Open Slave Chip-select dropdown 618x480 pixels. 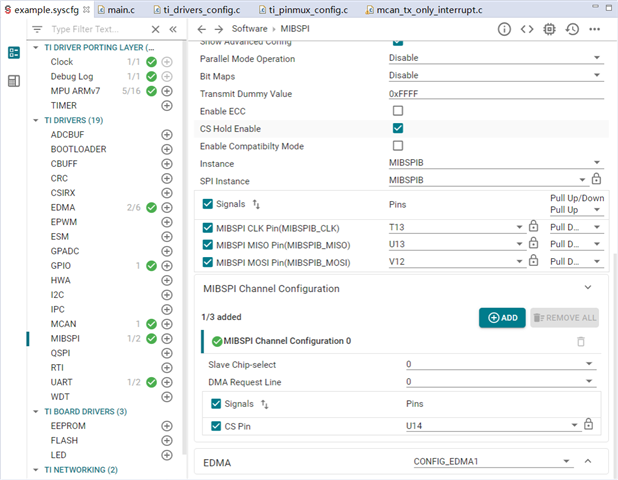(500, 365)
